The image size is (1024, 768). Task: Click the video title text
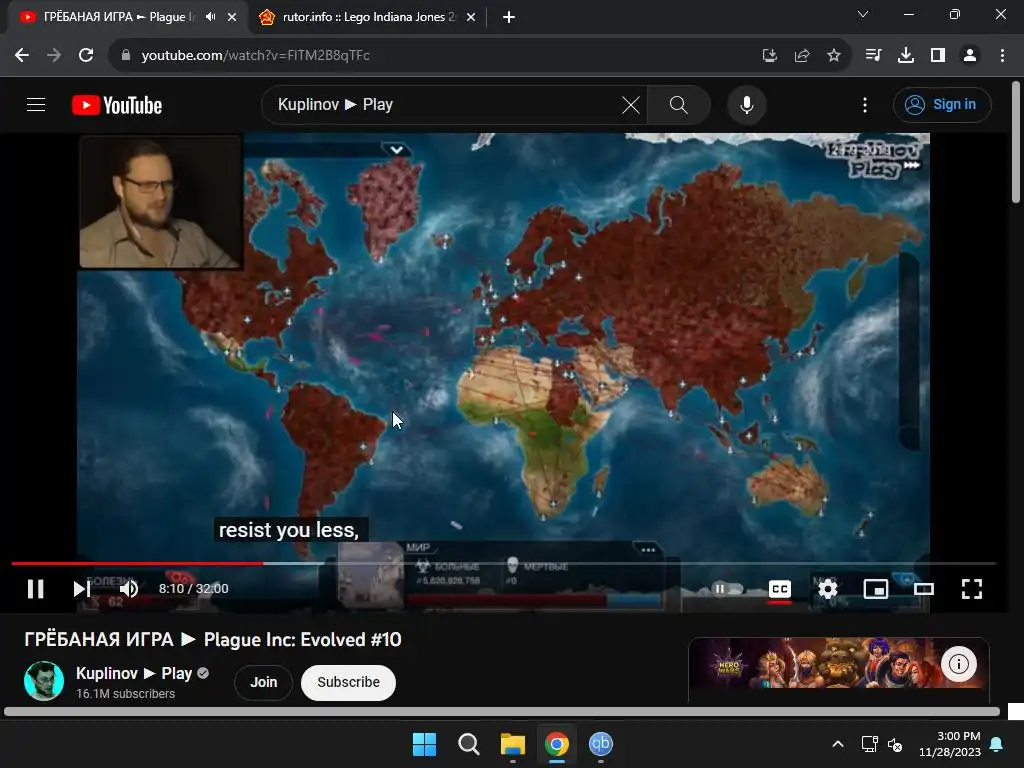[213, 639]
